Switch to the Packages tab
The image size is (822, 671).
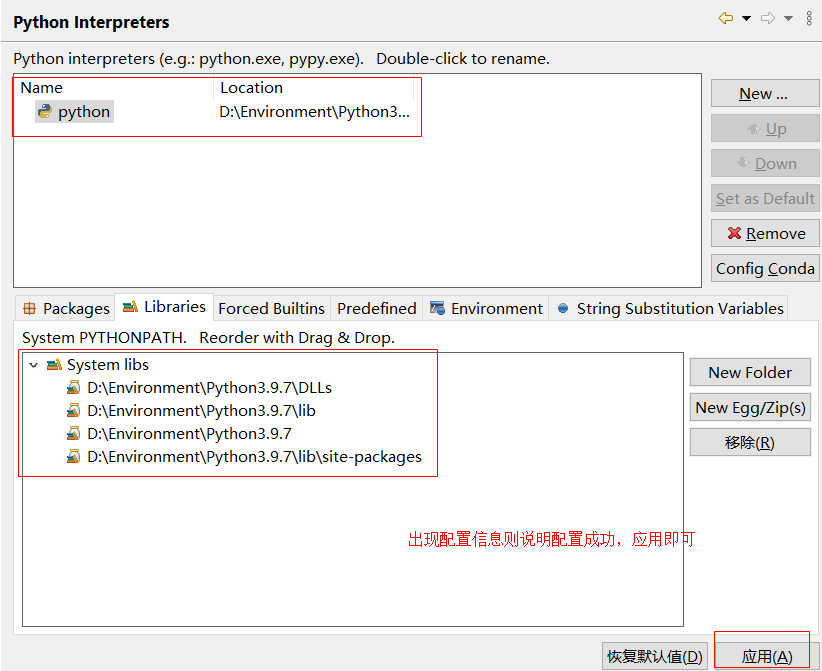66,308
